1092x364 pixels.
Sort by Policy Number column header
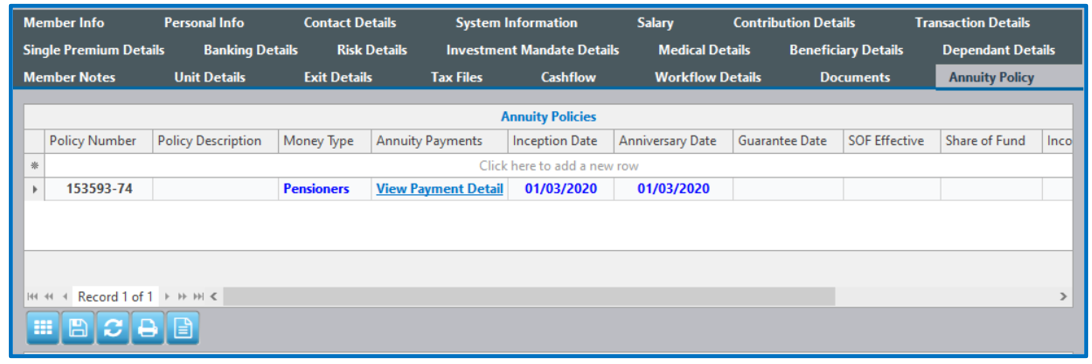click(x=99, y=141)
